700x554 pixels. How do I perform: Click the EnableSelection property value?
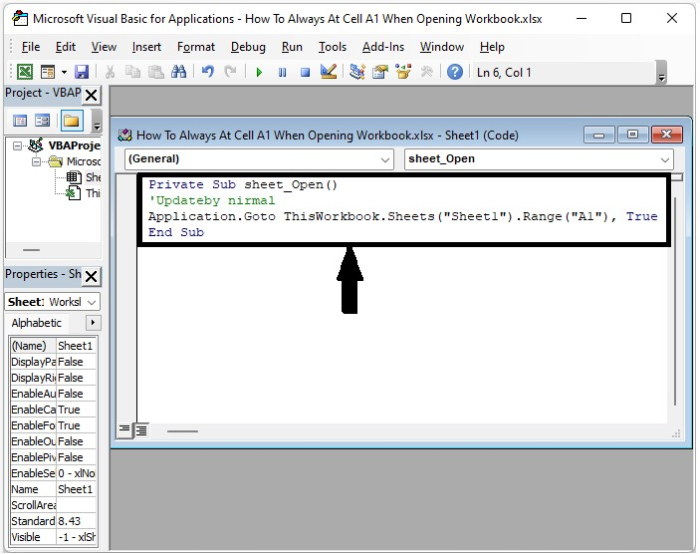coord(76,473)
